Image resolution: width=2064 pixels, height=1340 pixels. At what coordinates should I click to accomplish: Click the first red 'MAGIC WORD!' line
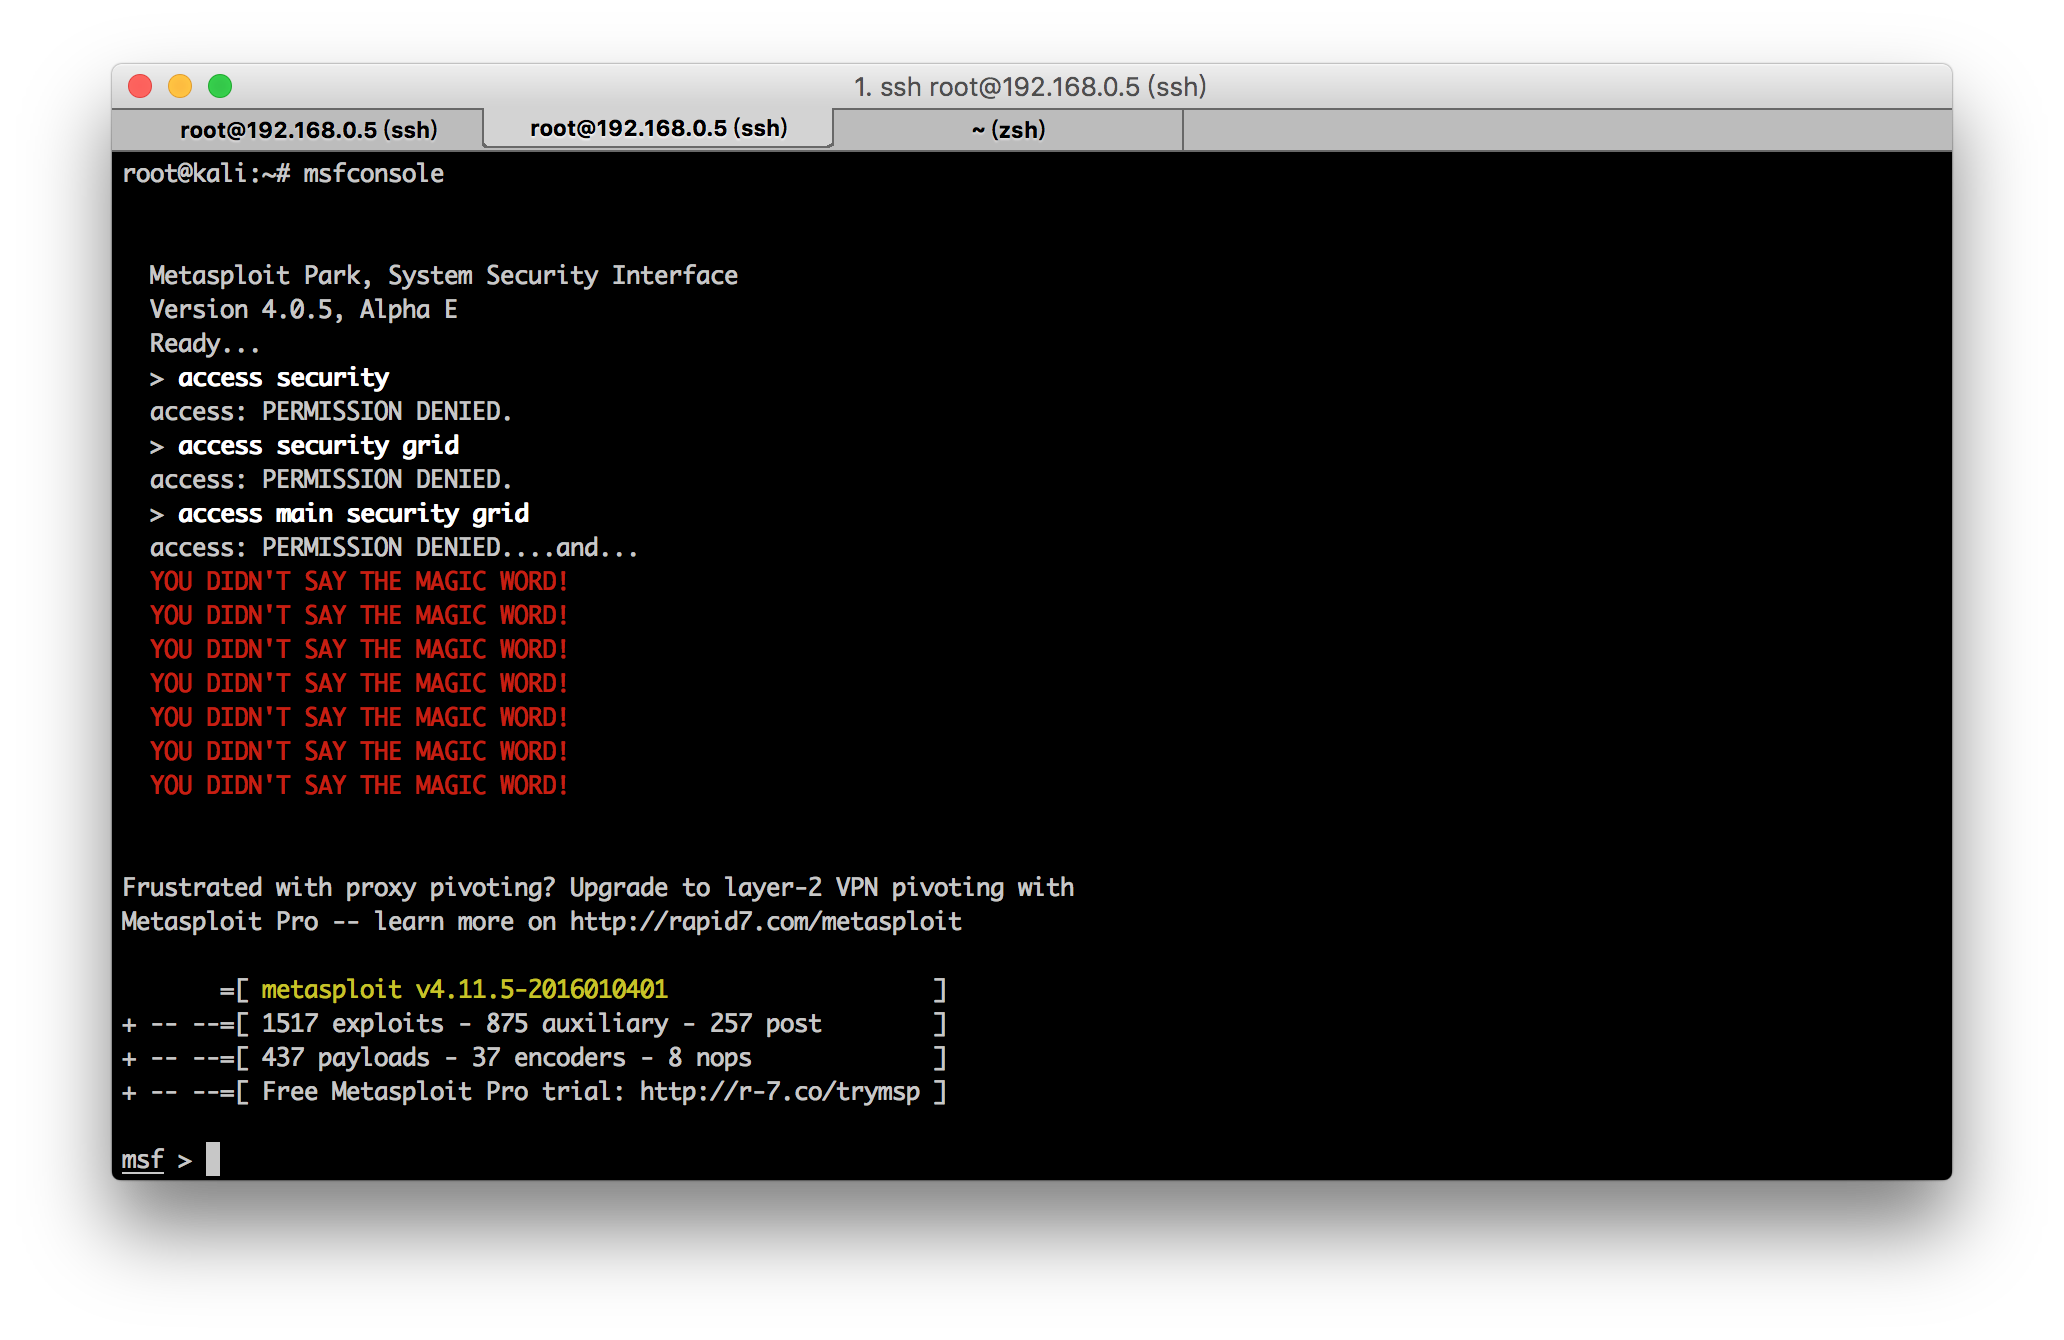[x=359, y=581]
